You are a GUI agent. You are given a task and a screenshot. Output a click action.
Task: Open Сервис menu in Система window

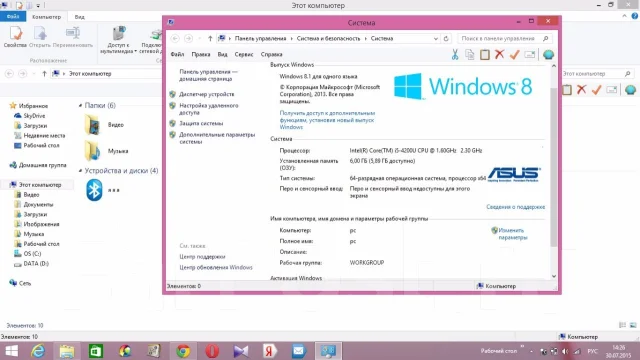click(x=244, y=54)
